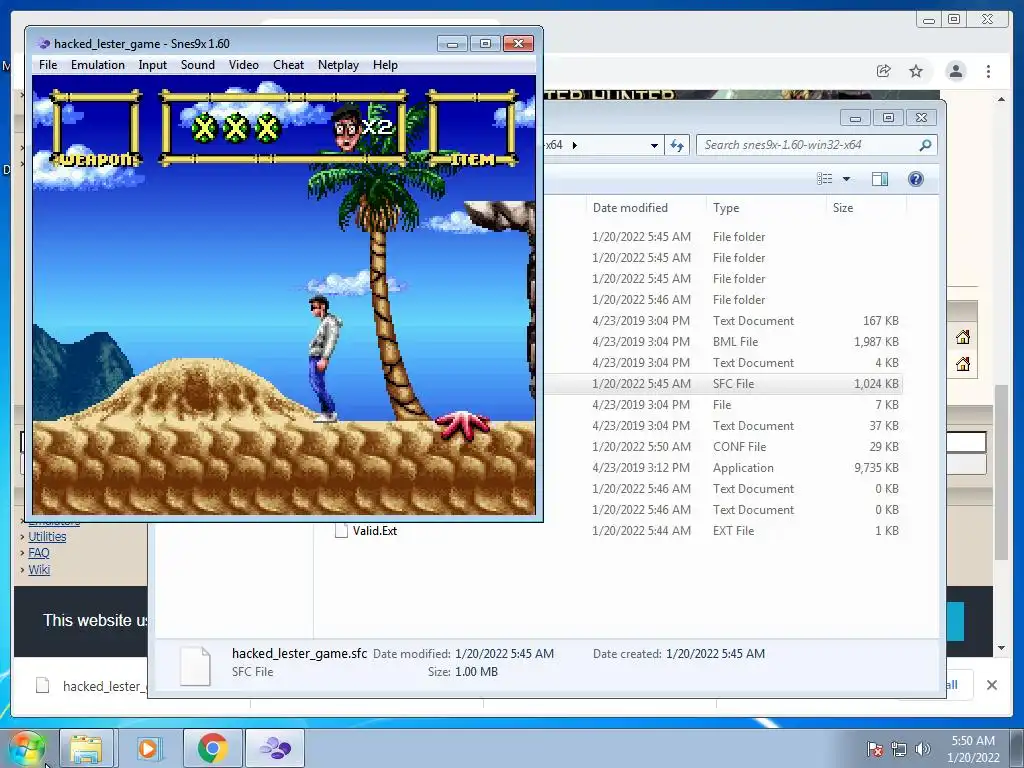The image size is (1024, 768).
Task: Click the search magnifier icon in Explorer
Action: (x=925, y=145)
